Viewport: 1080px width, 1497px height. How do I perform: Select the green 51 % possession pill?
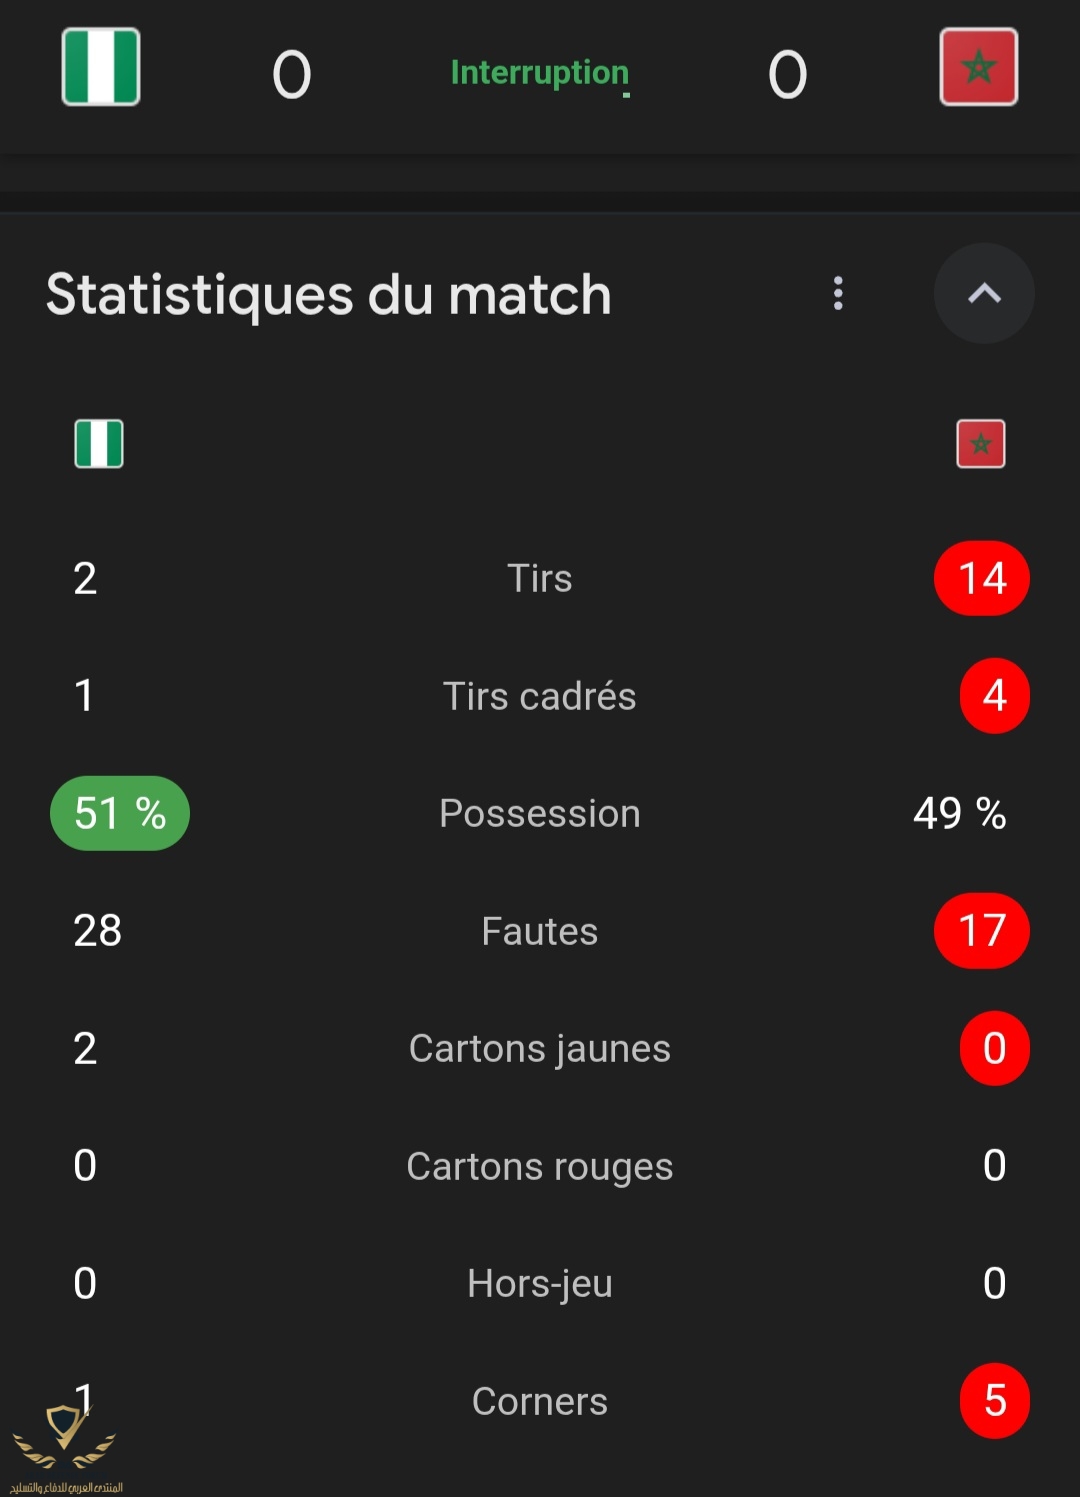click(x=120, y=813)
